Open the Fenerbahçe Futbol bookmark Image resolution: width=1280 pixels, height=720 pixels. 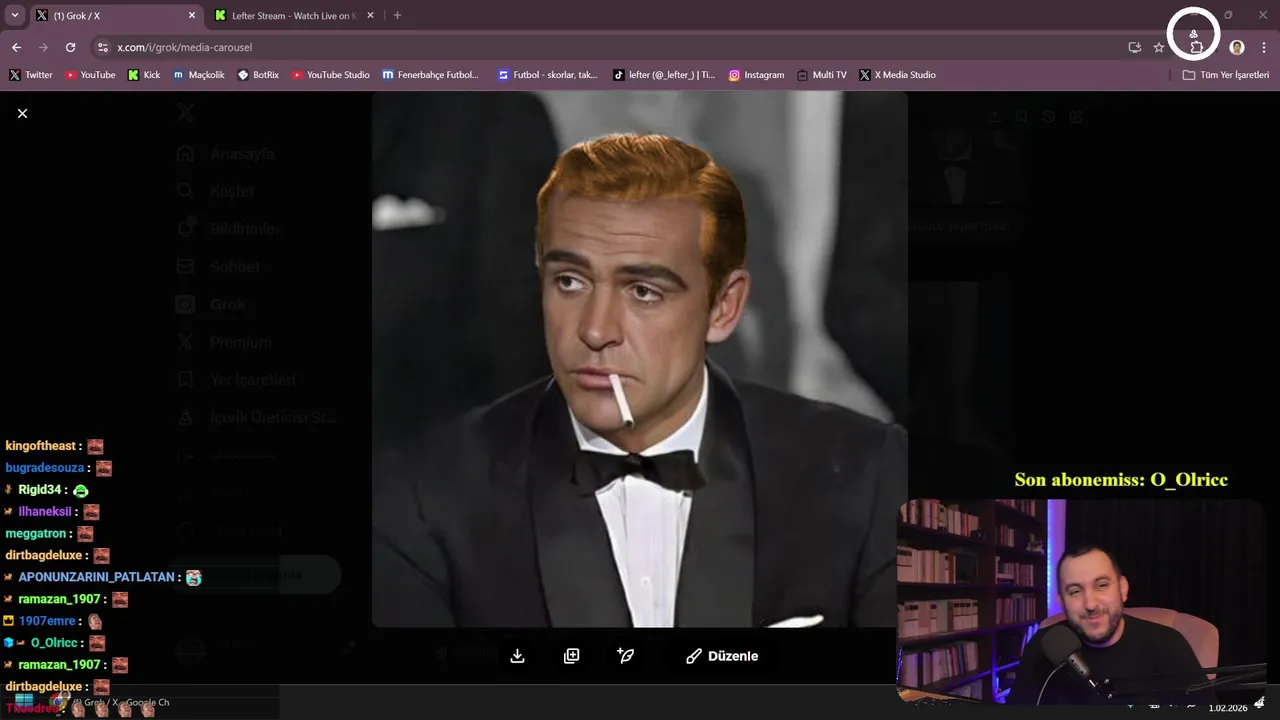(x=431, y=75)
